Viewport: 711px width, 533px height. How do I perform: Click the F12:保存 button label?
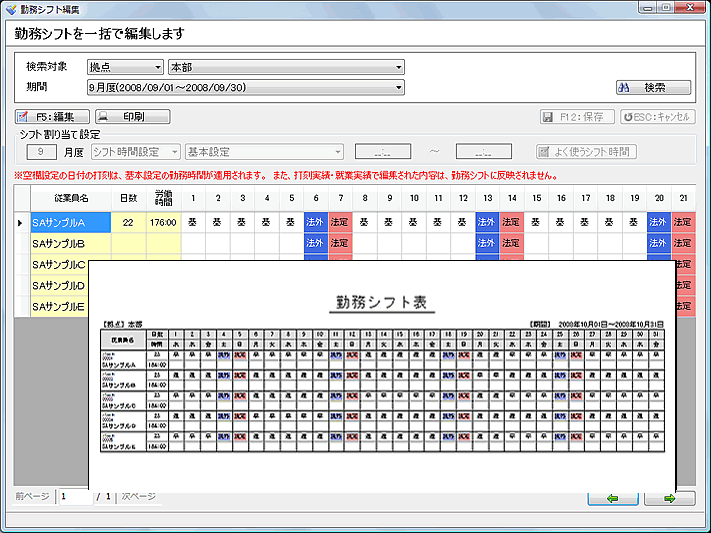(582, 117)
